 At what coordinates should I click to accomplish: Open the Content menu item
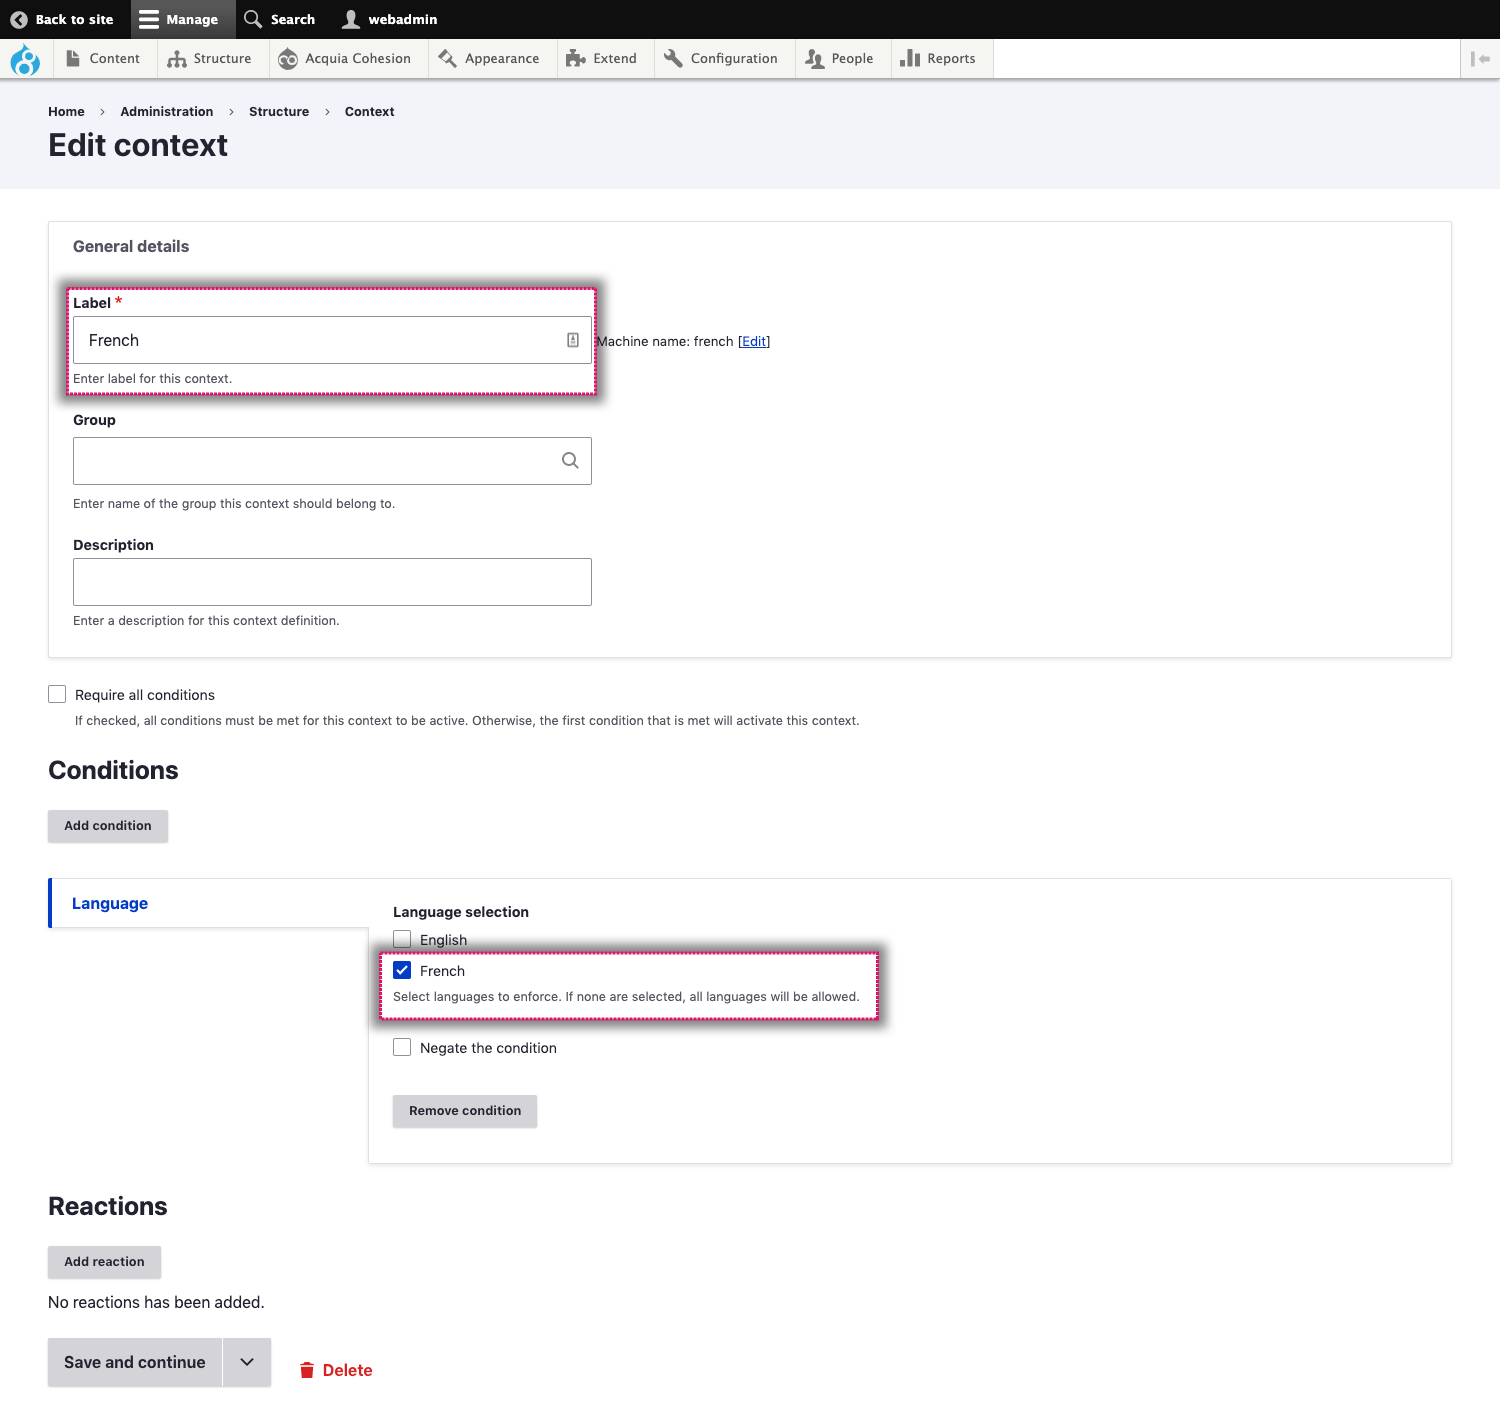[103, 59]
